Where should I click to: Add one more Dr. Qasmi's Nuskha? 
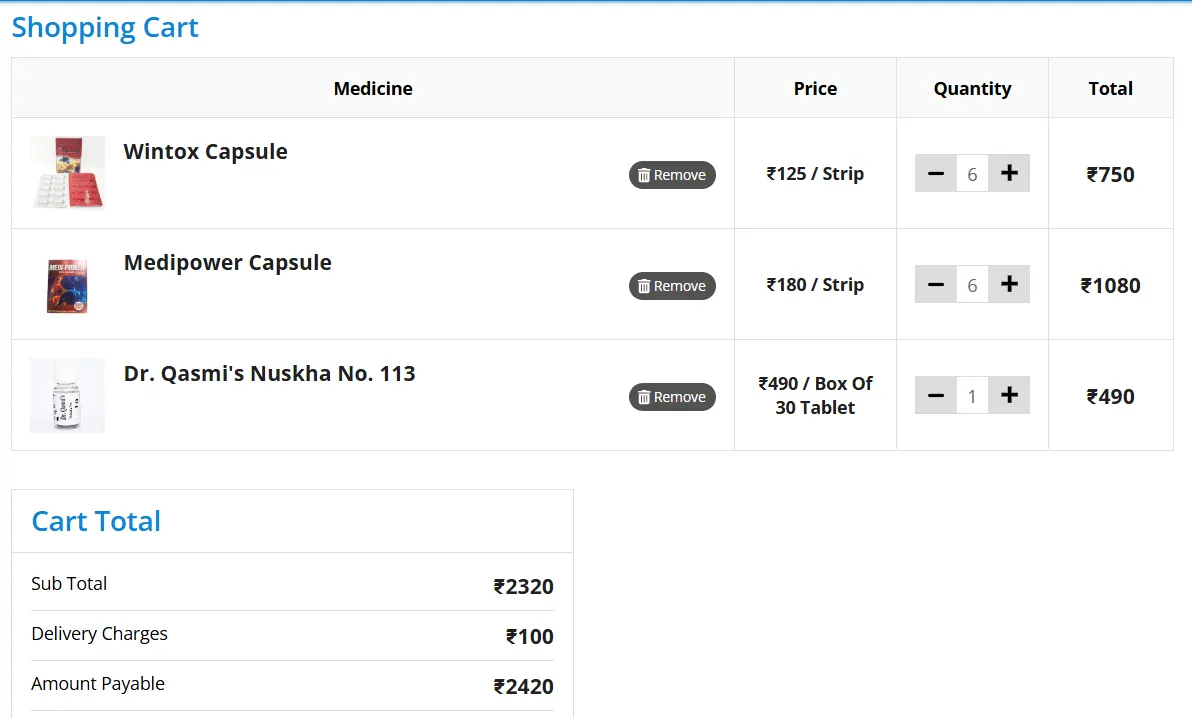click(1009, 396)
